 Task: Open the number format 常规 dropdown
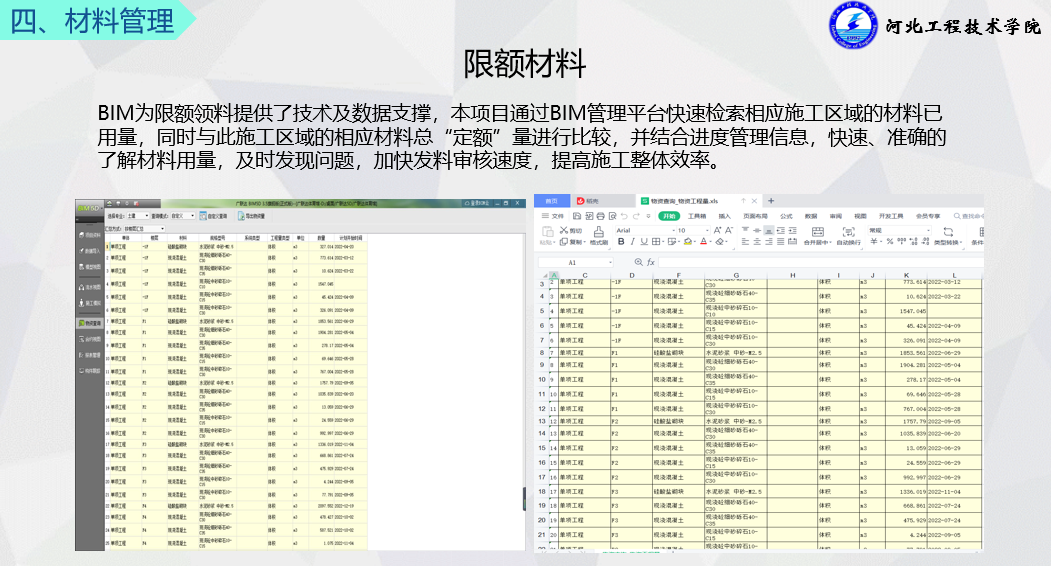[929, 230]
